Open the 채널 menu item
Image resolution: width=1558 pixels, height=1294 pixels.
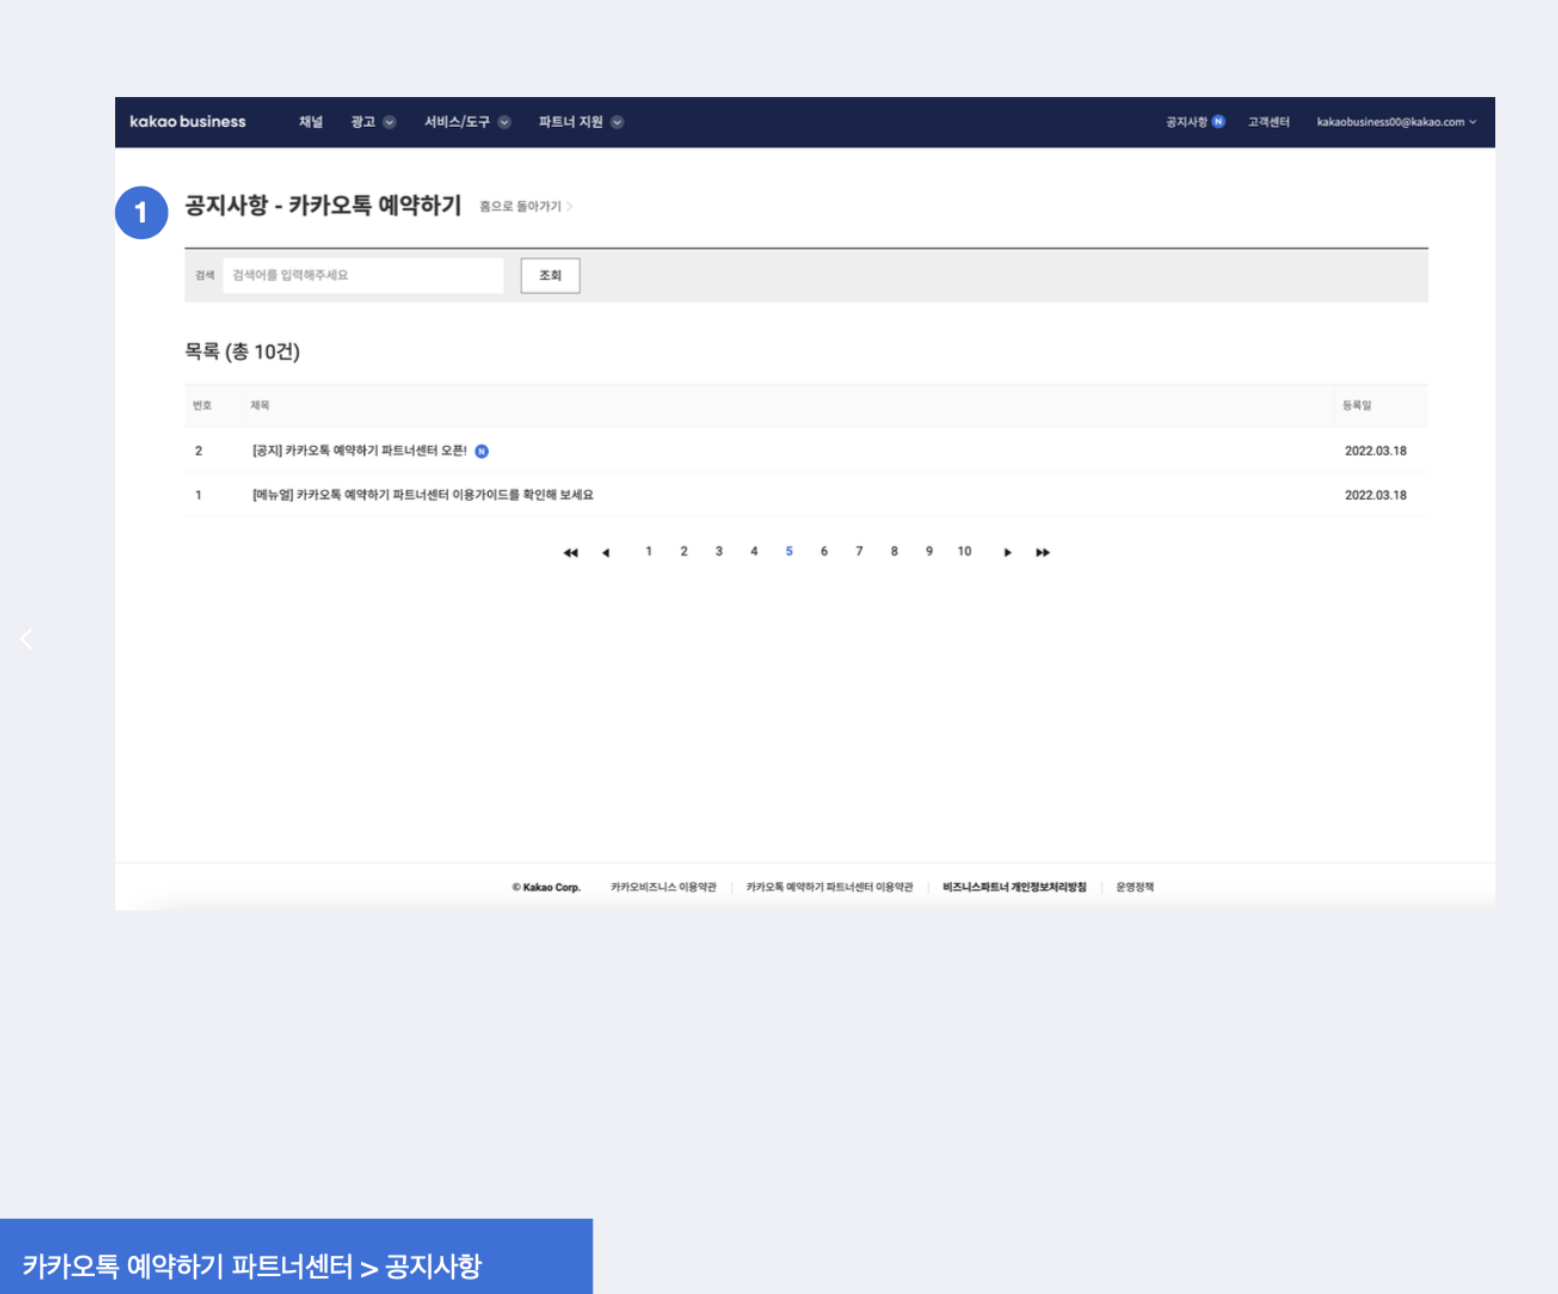coord(310,122)
